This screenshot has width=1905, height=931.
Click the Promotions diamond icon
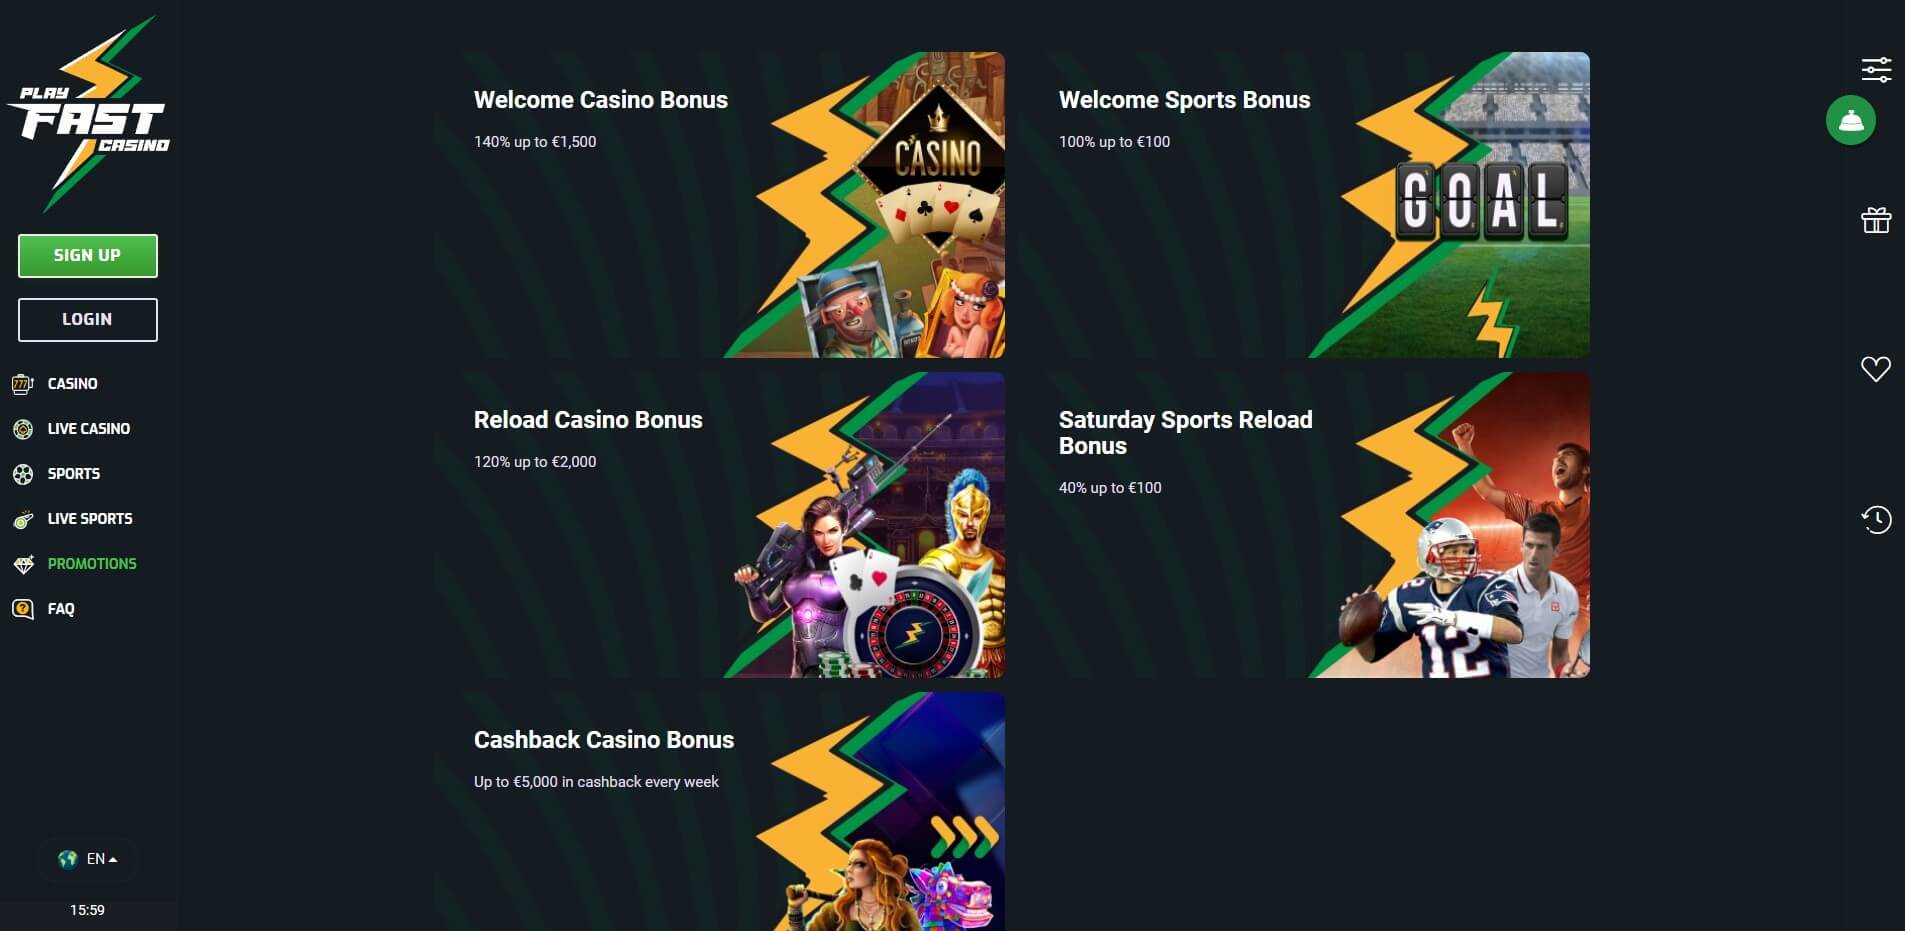tap(23, 564)
